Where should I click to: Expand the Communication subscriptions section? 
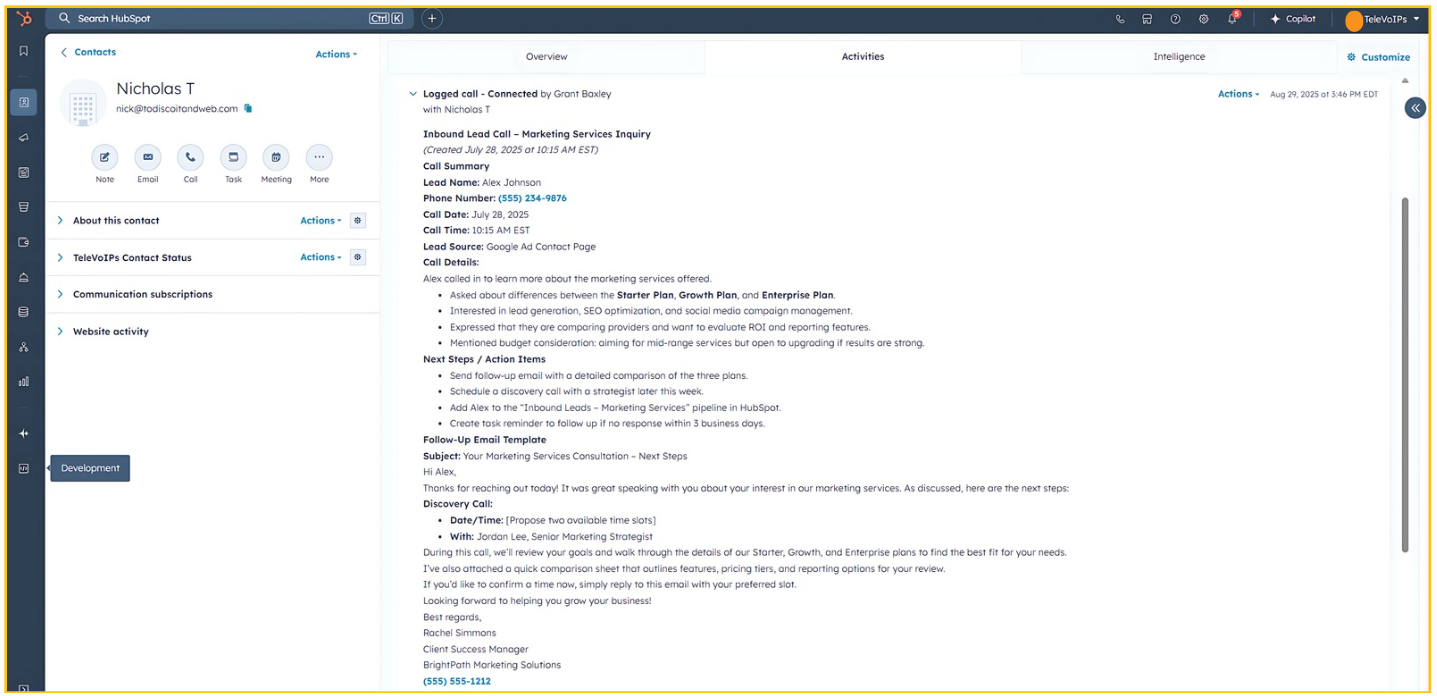tap(60, 294)
